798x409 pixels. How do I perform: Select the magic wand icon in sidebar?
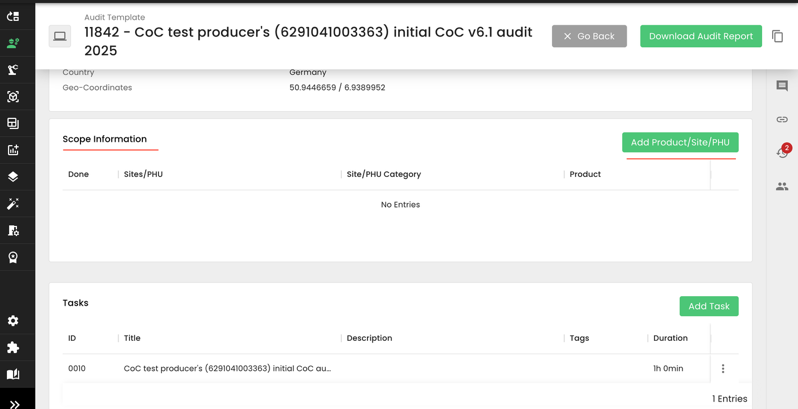coord(13,204)
